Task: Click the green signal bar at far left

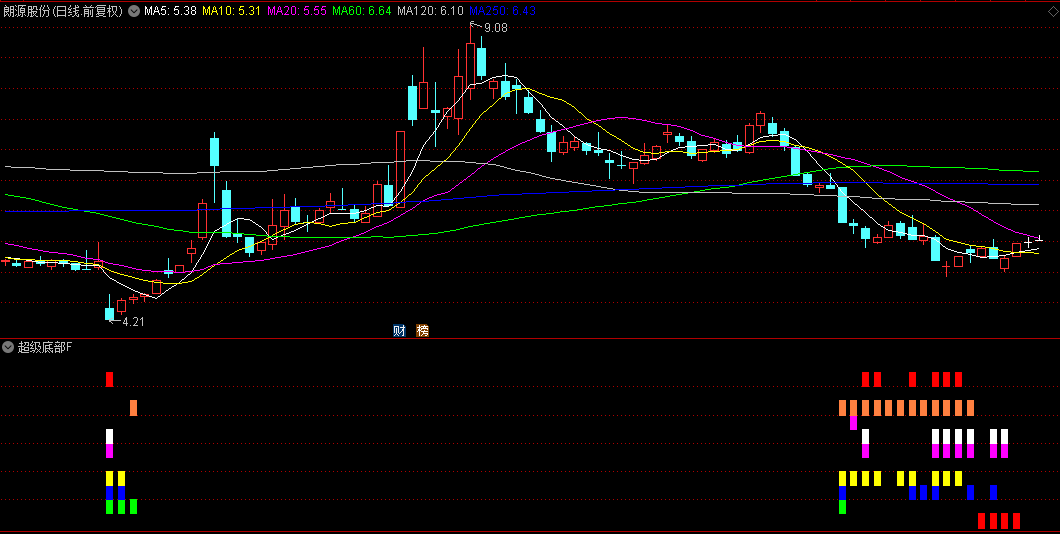Action: tap(110, 506)
